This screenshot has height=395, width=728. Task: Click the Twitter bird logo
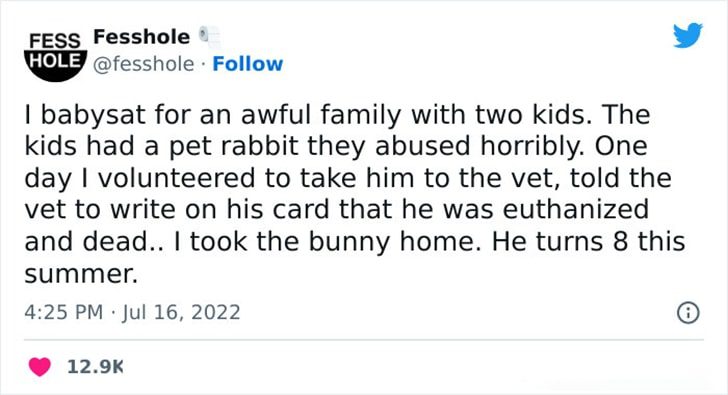pyautogui.click(x=688, y=35)
